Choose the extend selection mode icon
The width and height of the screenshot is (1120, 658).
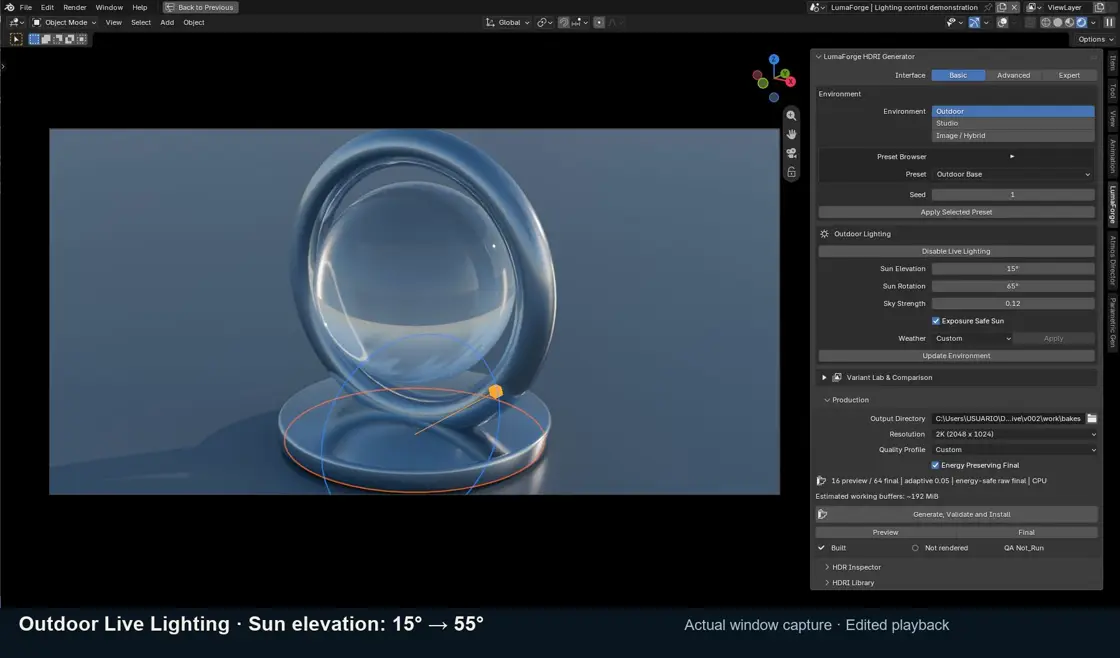pyautogui.click(x=46, y=39)
